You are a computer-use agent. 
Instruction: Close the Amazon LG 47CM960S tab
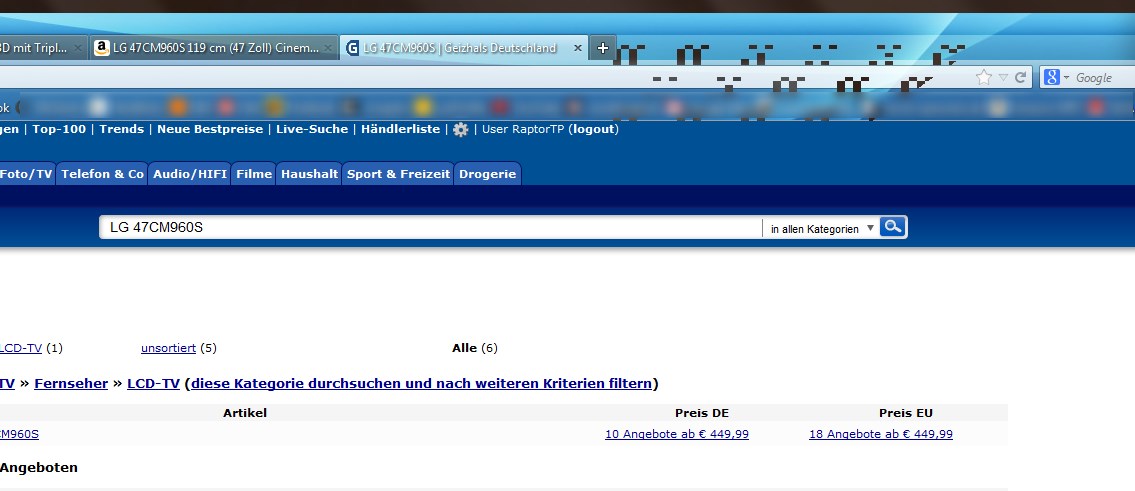(328, 49)
